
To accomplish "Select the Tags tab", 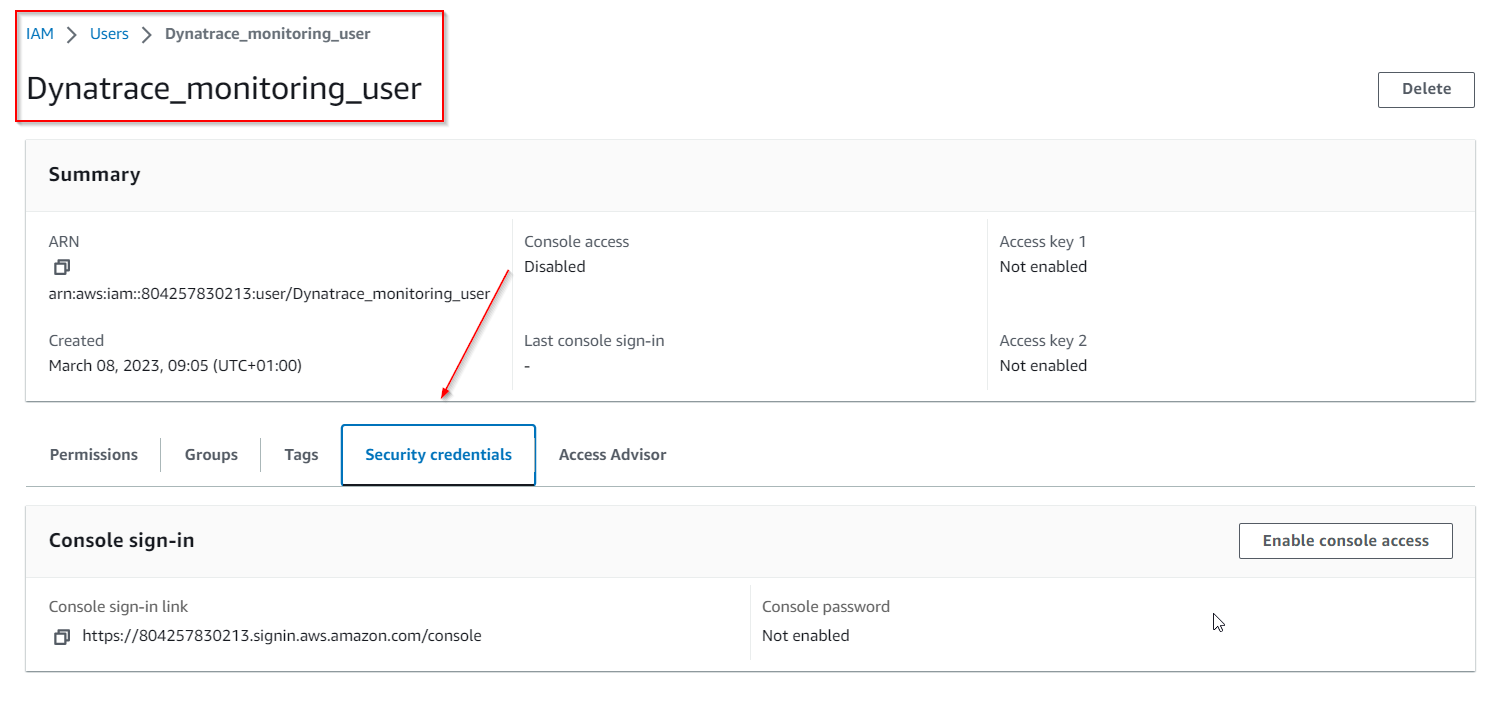I will pyautogui.click(x=301, y=455).
